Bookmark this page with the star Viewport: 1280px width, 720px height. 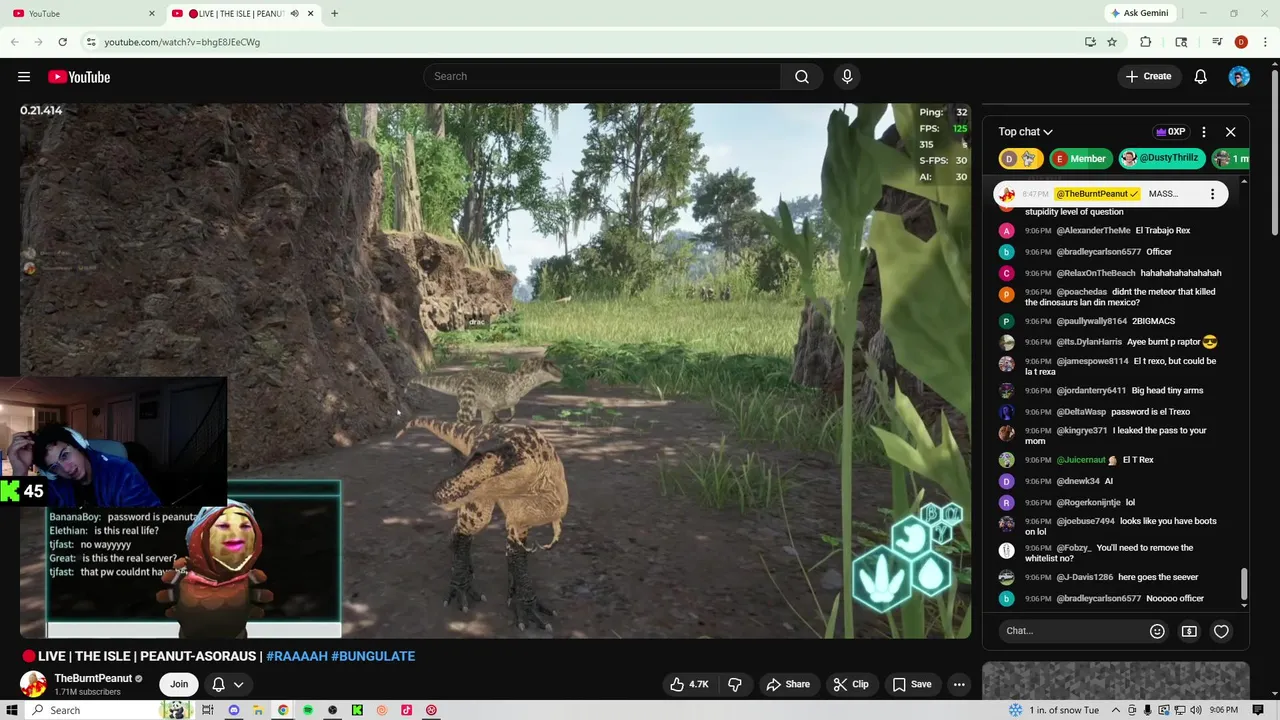pyautogui.click(x=1112, y=42)
